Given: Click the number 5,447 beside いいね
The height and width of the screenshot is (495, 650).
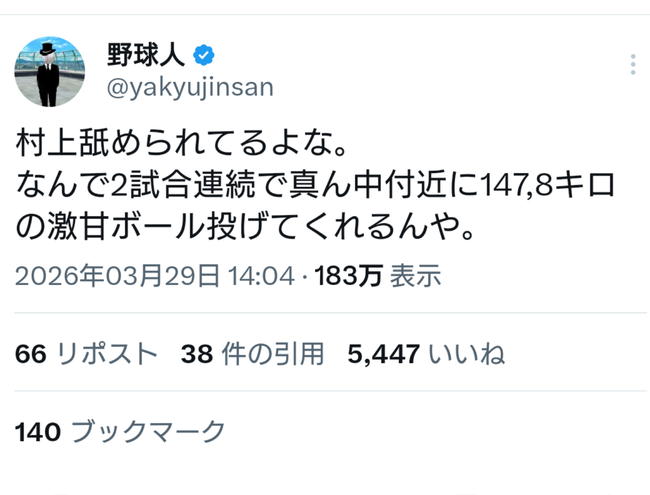Looking at the screenshot, I should click(383, 354).
